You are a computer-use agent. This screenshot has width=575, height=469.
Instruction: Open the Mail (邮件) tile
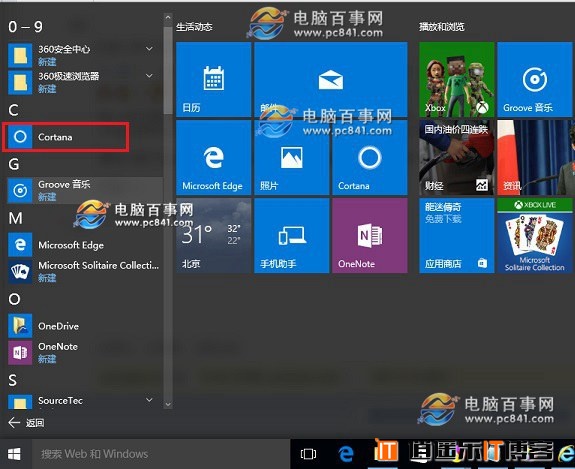(331, 80)
